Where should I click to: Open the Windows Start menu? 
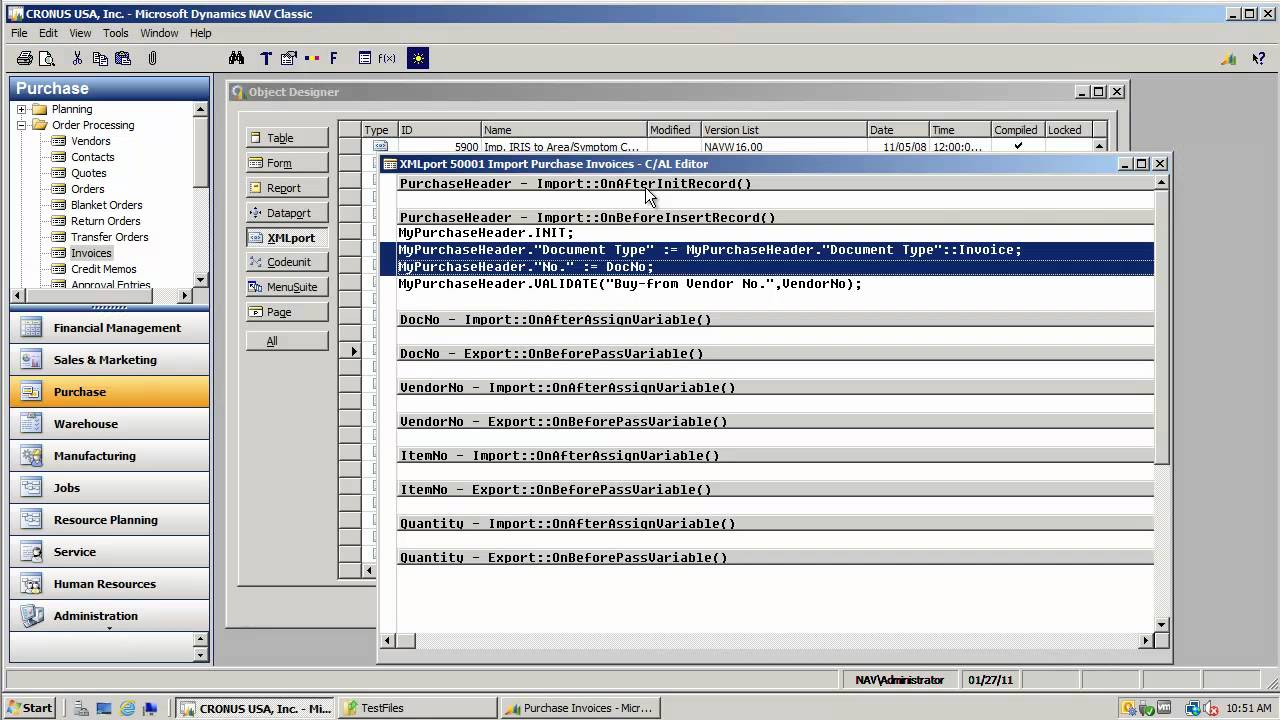[x=29, y=708]
